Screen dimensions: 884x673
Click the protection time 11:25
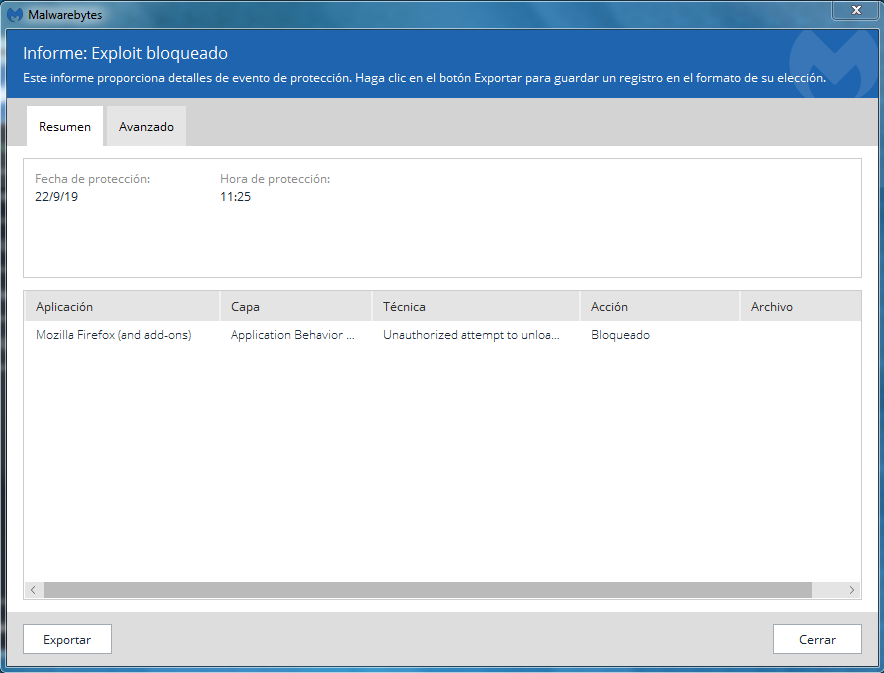point(236,197)
